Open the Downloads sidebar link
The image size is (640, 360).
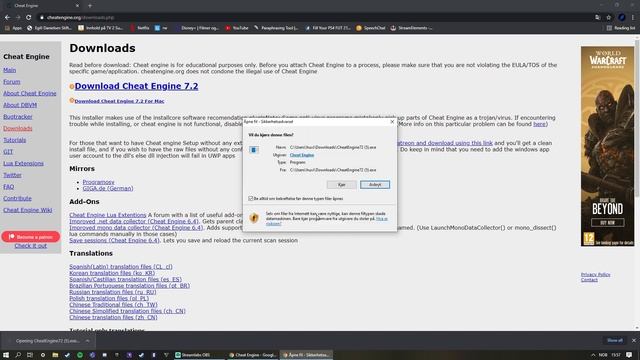click(x=18, y=128)
